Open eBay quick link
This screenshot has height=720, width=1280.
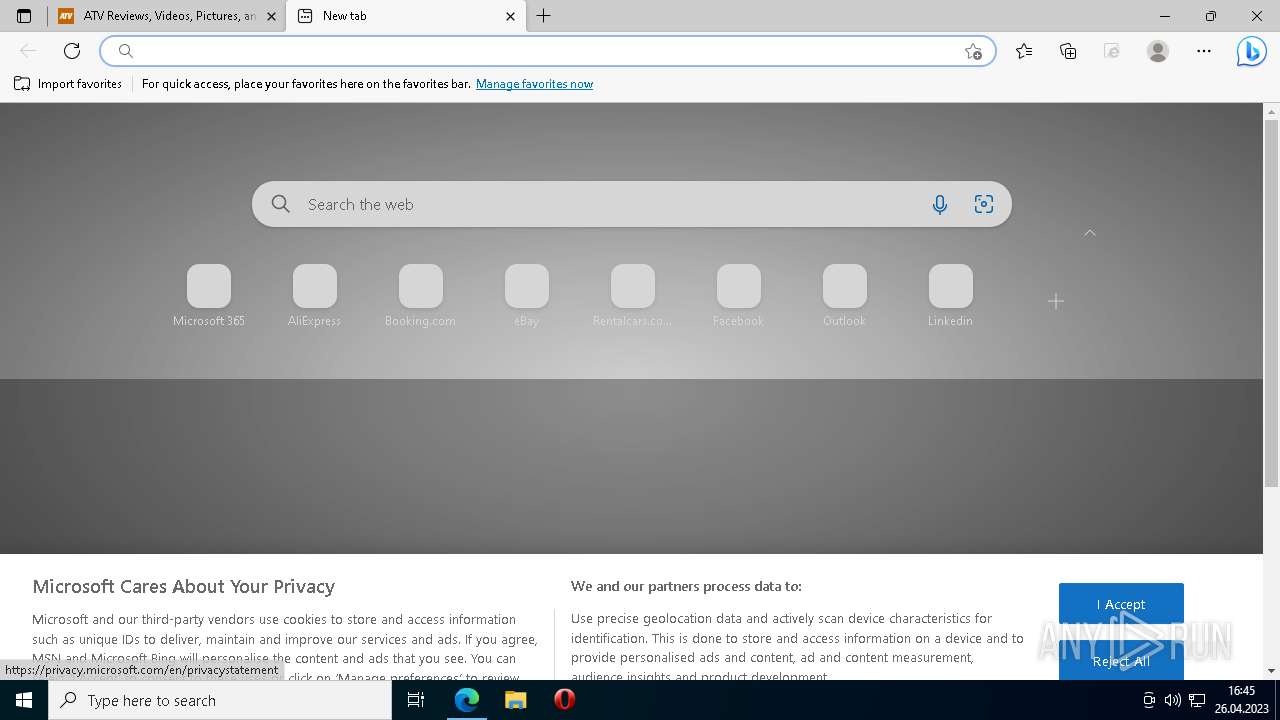pos(527,296)
